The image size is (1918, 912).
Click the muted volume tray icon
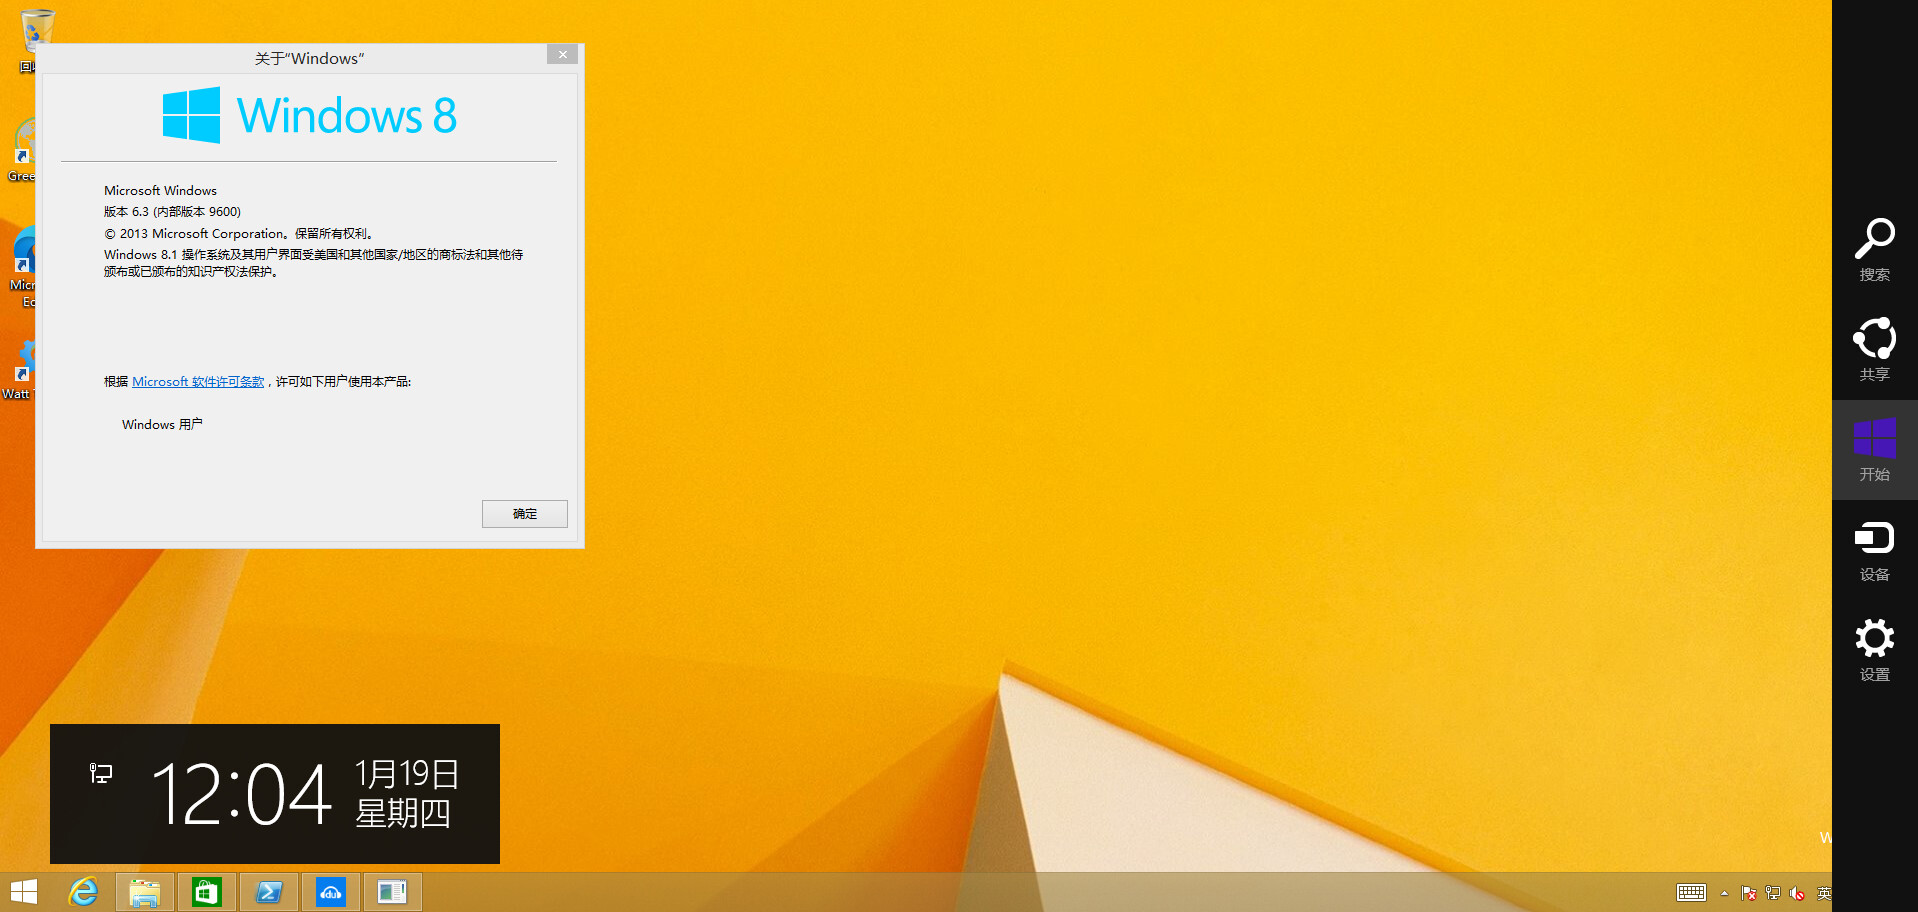1797,893
